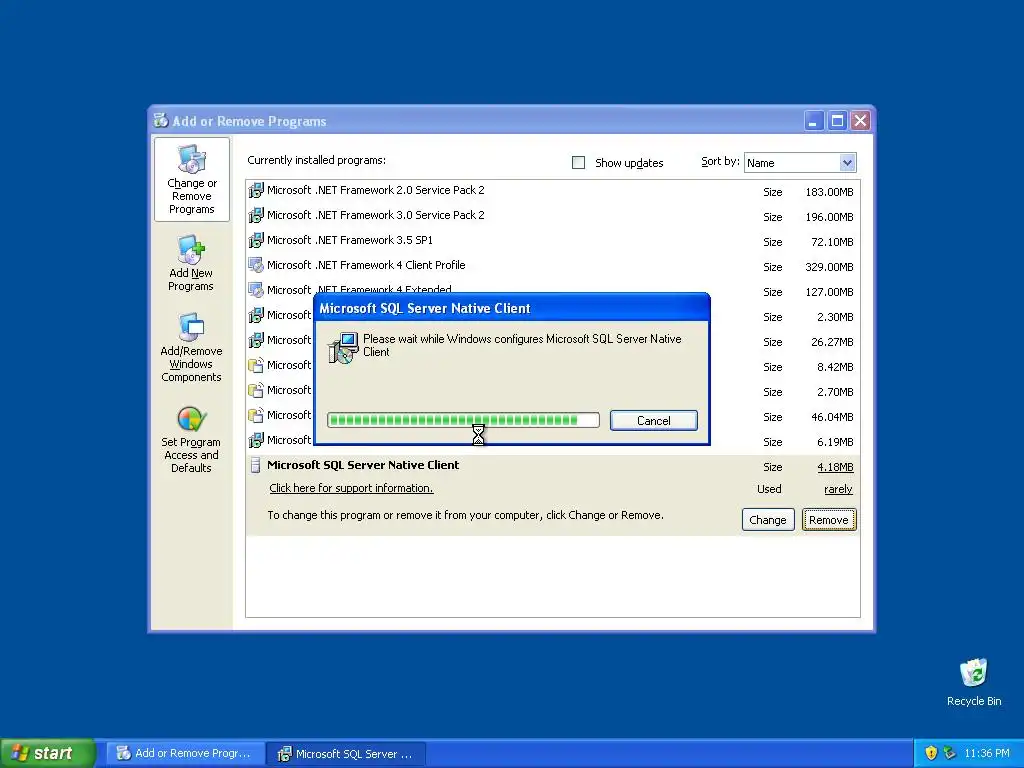
Task: Click the configuration progress bar
Action: pos(463,420)
